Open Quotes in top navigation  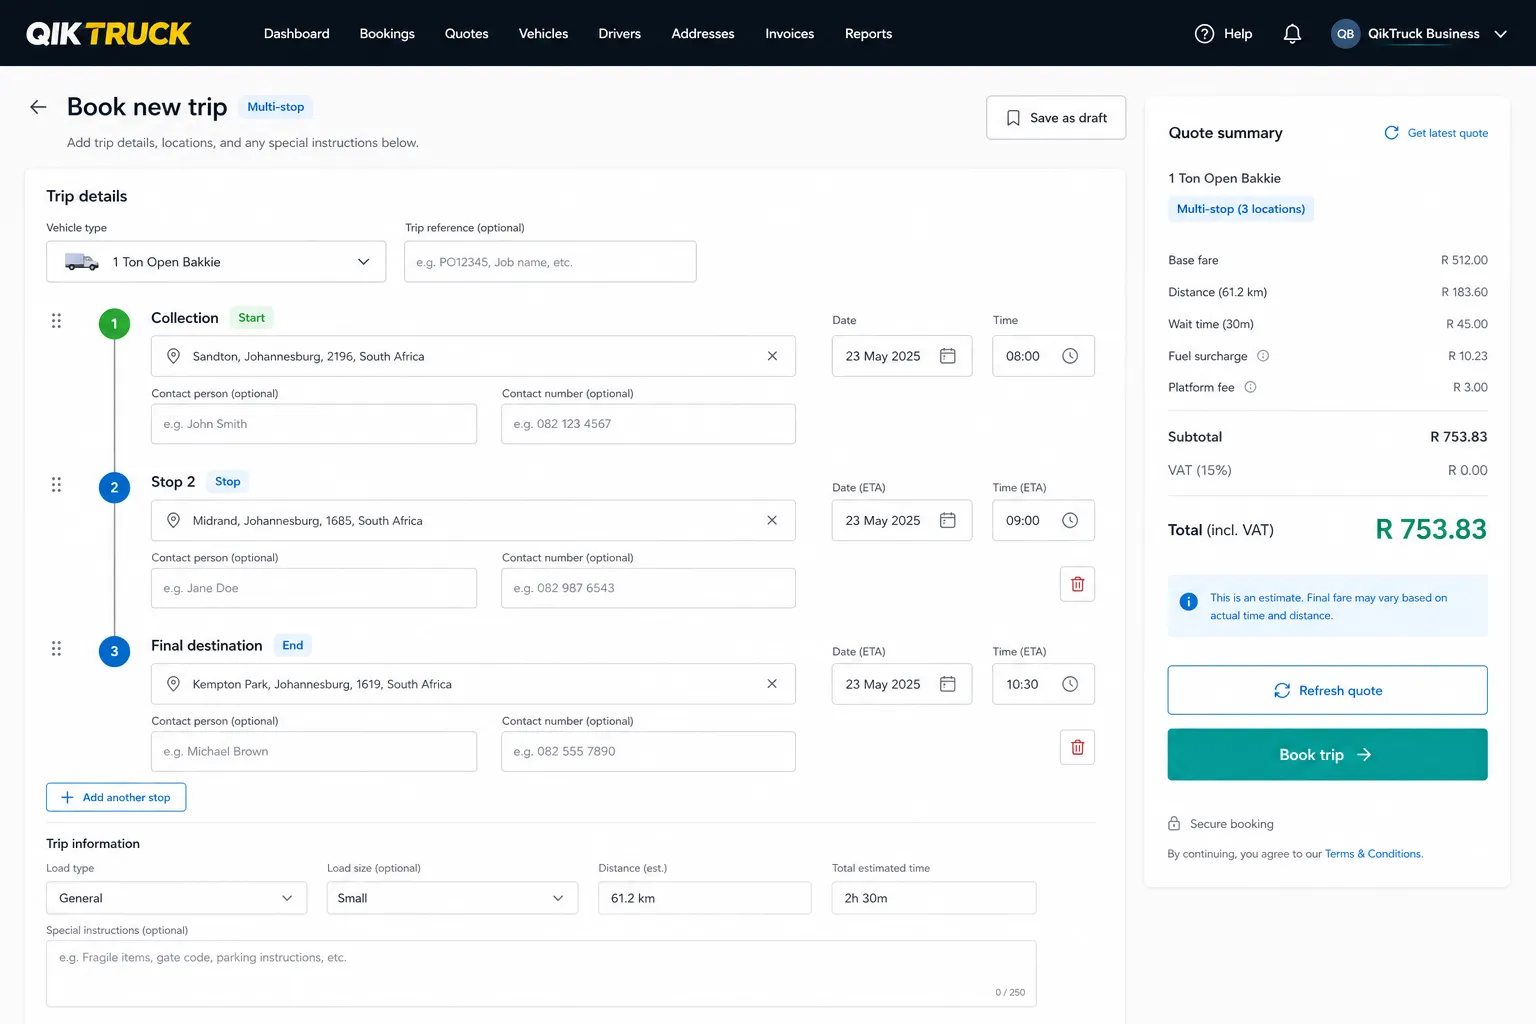point(467,34)
